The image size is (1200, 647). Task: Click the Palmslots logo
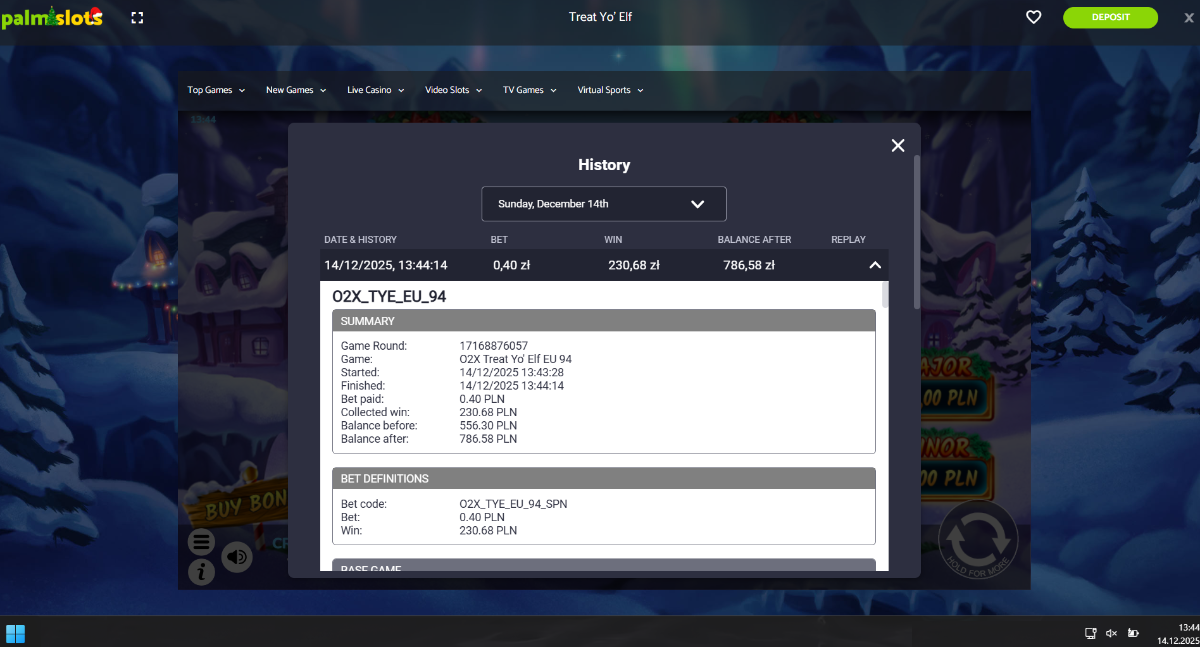coord(52,17)
